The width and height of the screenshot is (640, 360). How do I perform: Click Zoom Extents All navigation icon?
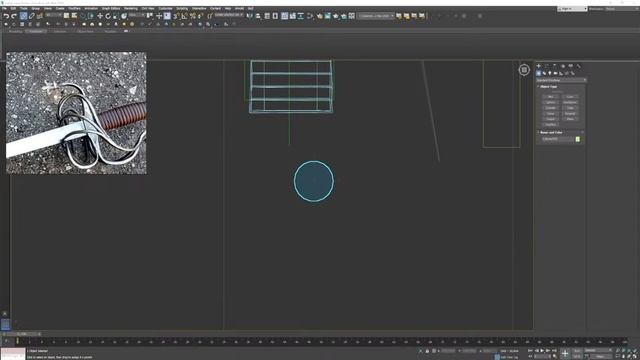pyautogui.click(x=634, y=350)
